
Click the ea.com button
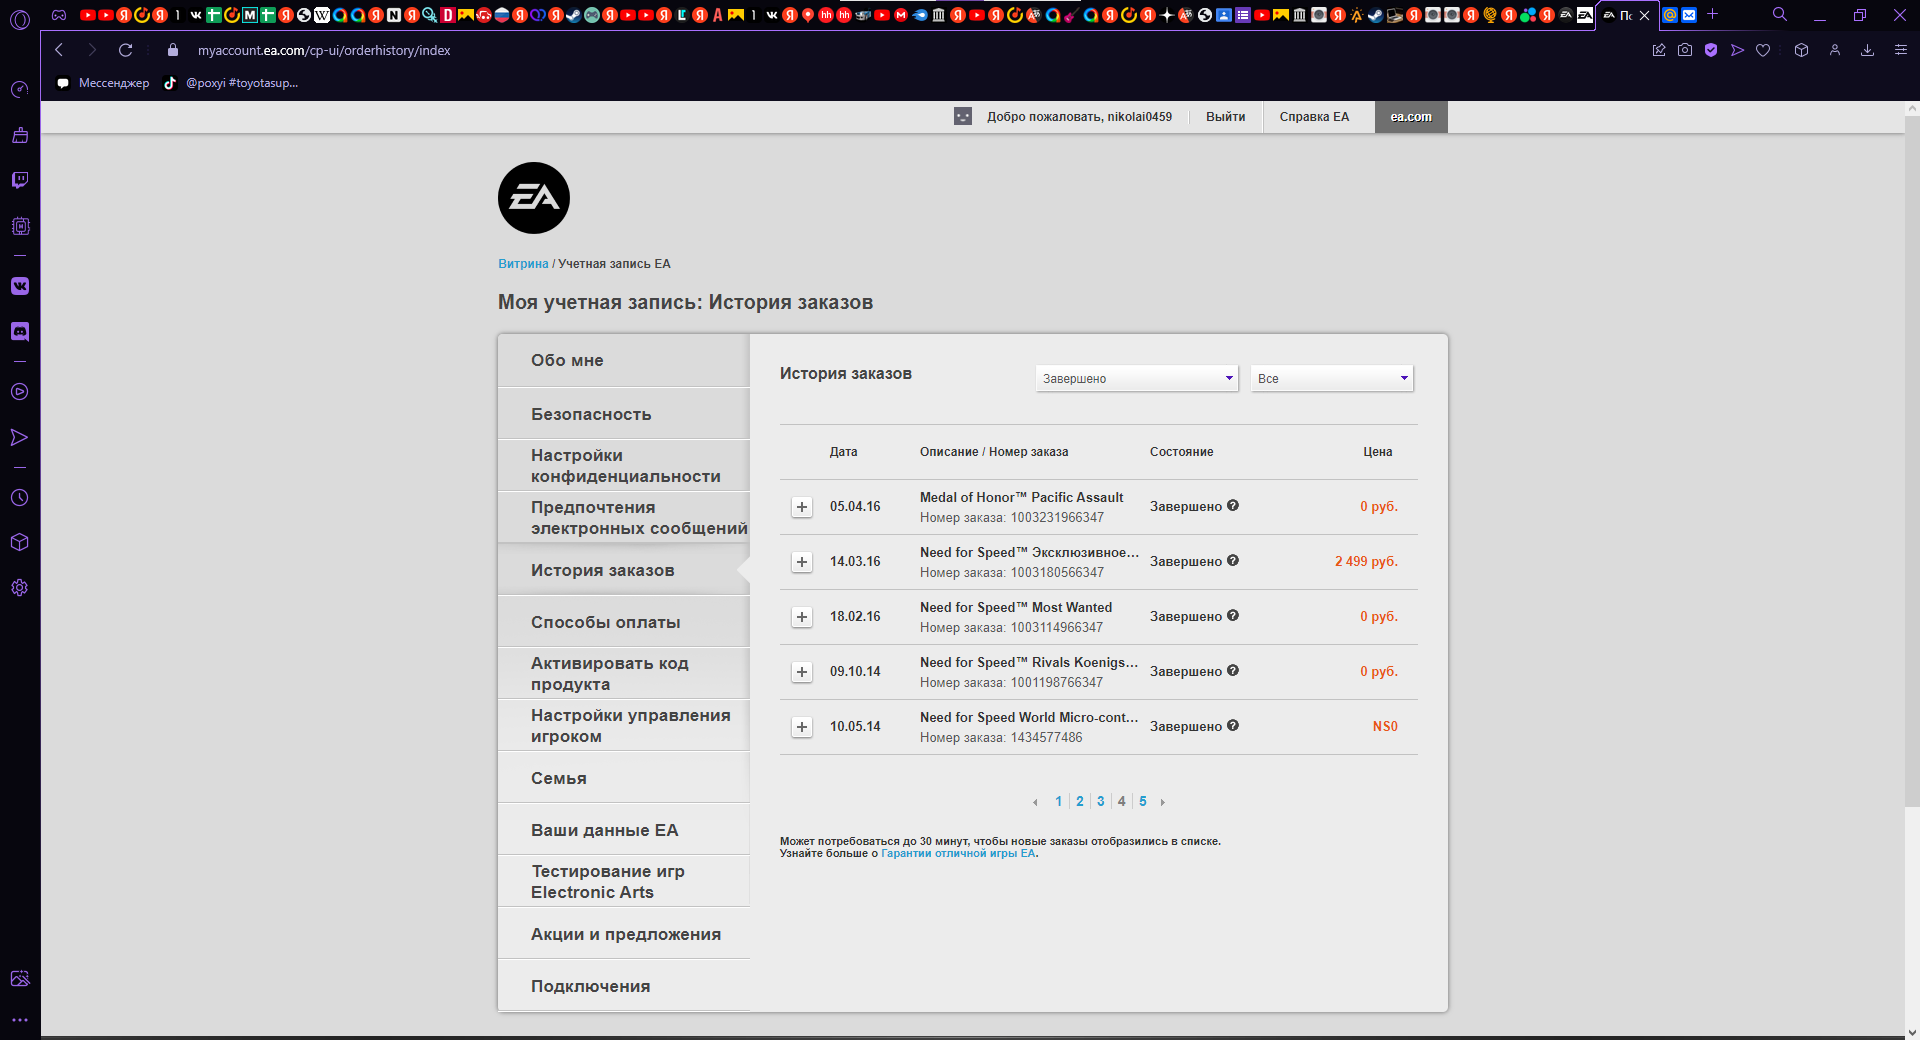click(x=1411, y=117)
